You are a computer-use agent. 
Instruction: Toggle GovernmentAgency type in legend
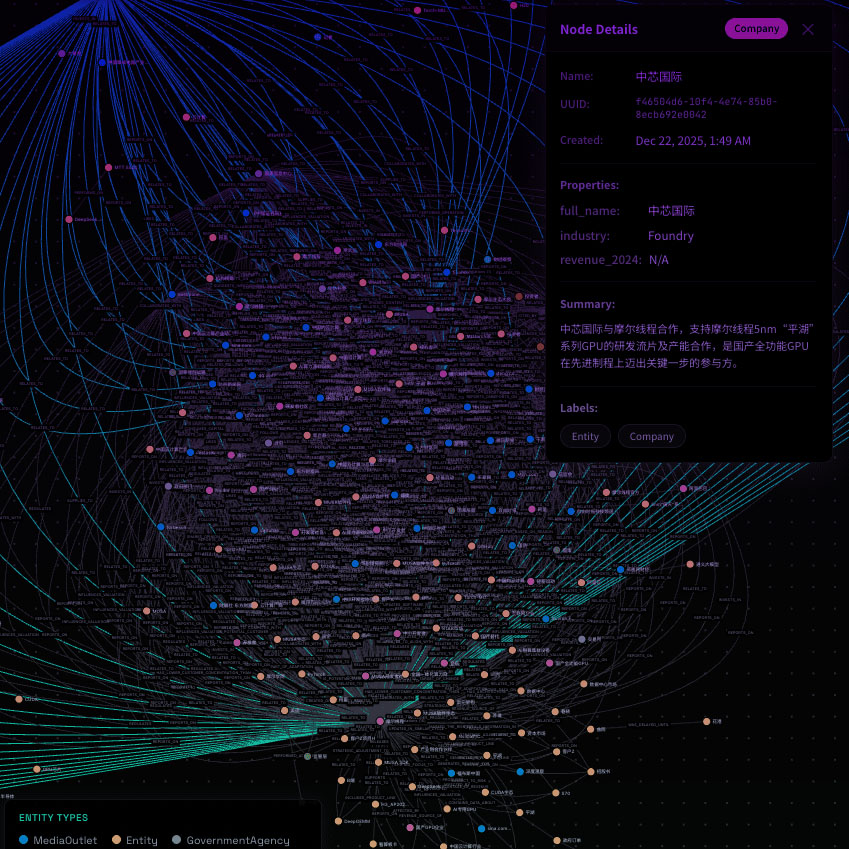pyautogui.click(x=237, y=840)
